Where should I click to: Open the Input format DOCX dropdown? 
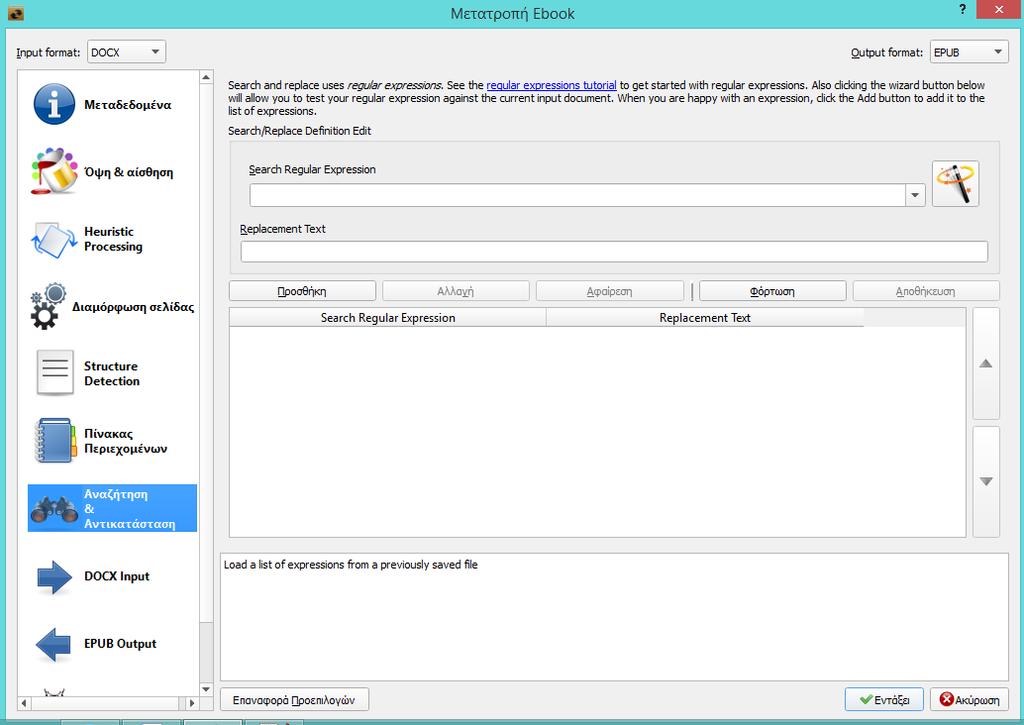[x=126, y=52]
